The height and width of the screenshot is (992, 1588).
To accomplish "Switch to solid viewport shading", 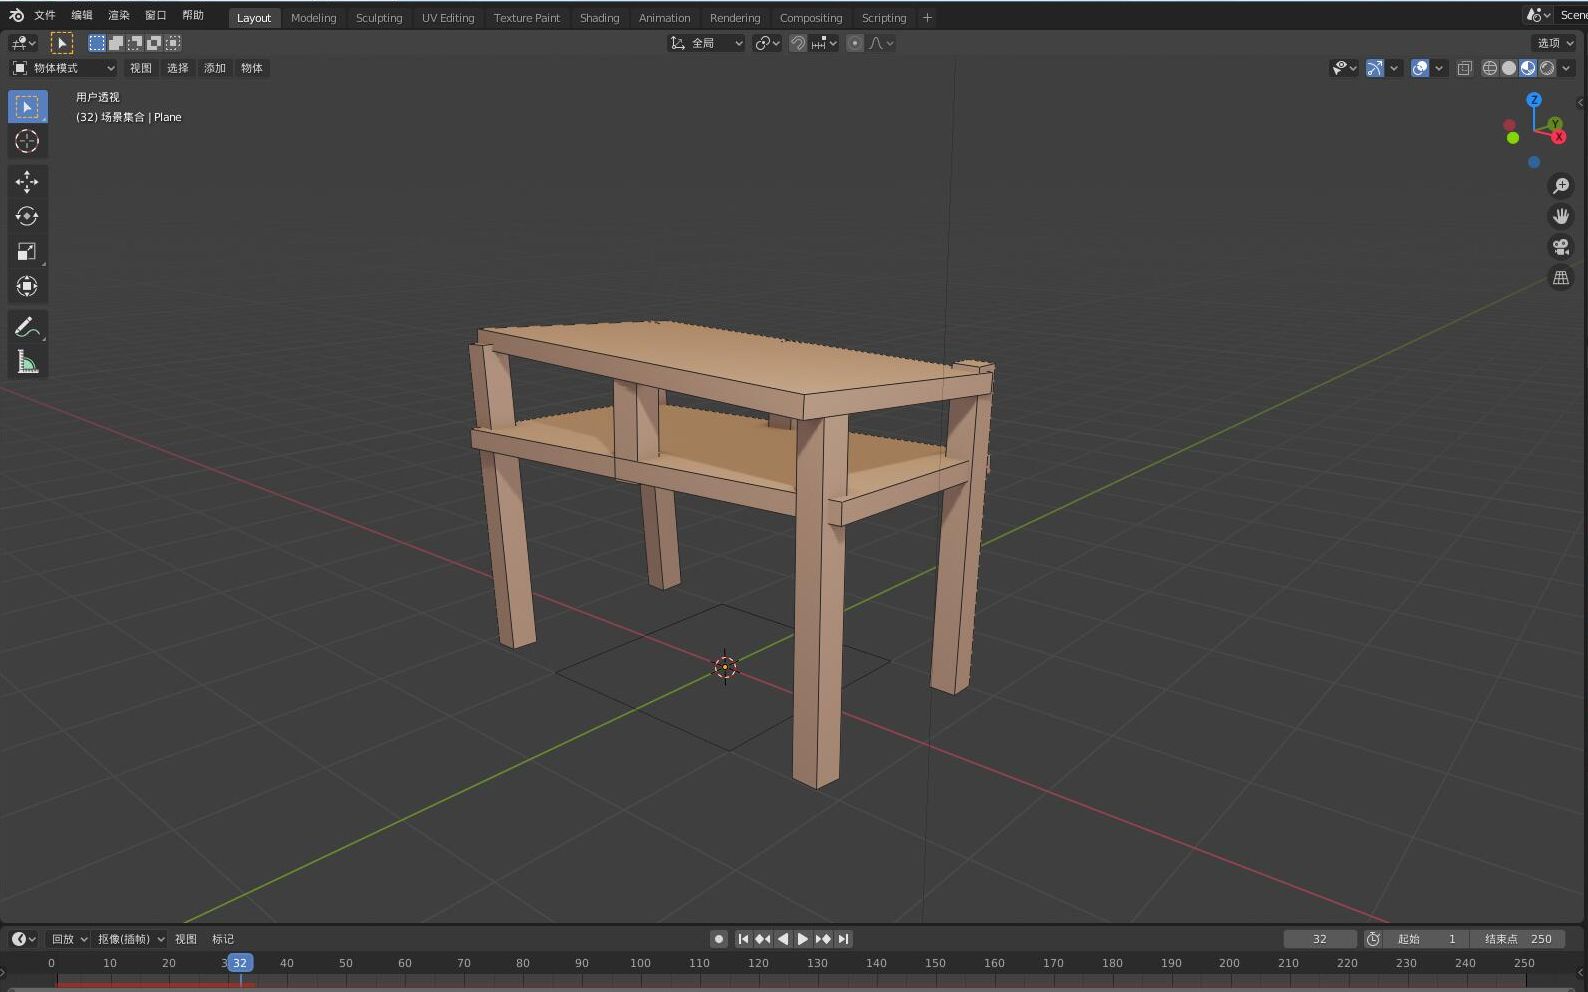I will click(x=1508, y=68).
